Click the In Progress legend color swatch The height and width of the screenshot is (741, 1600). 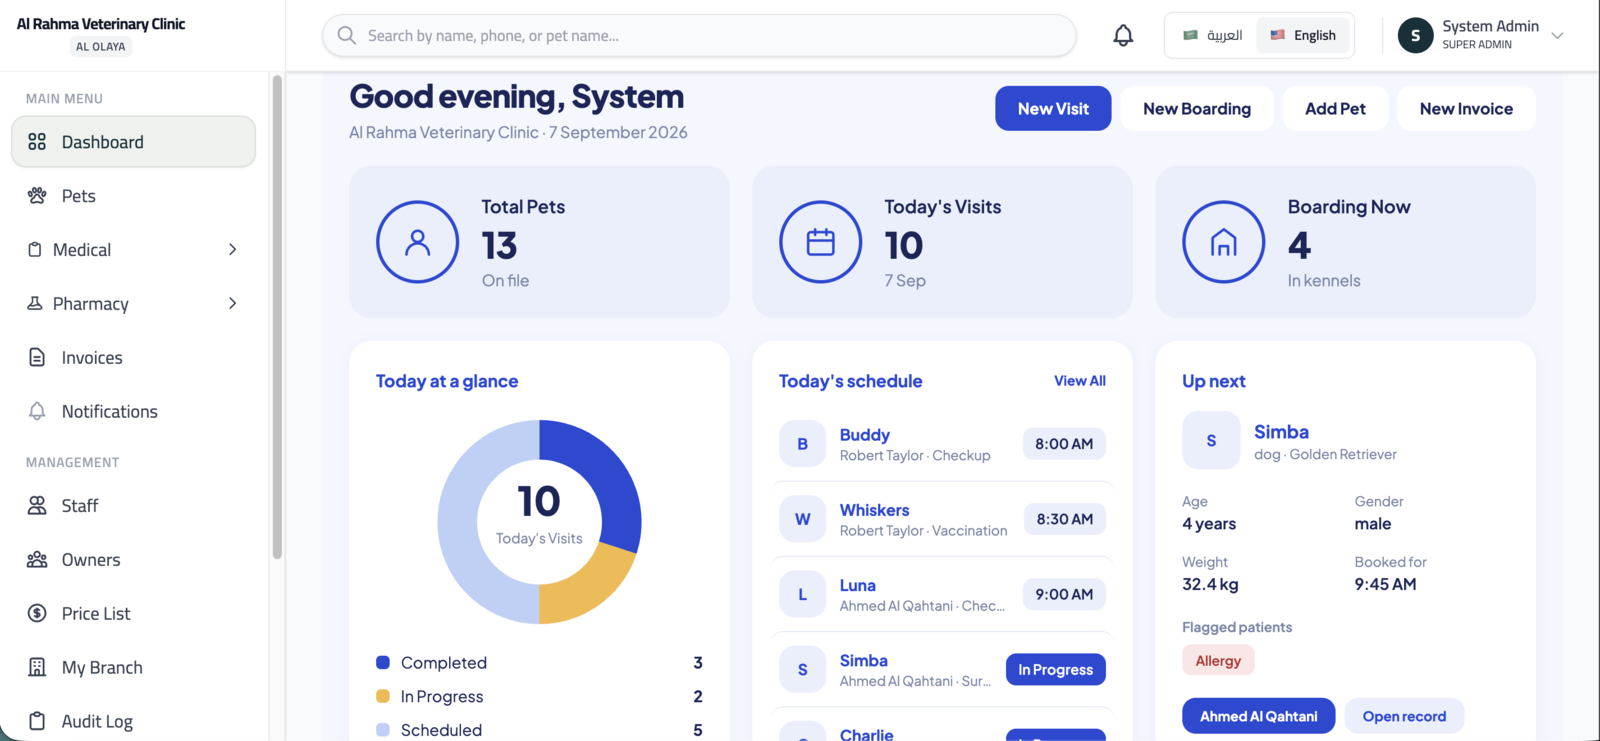(383, 696)
